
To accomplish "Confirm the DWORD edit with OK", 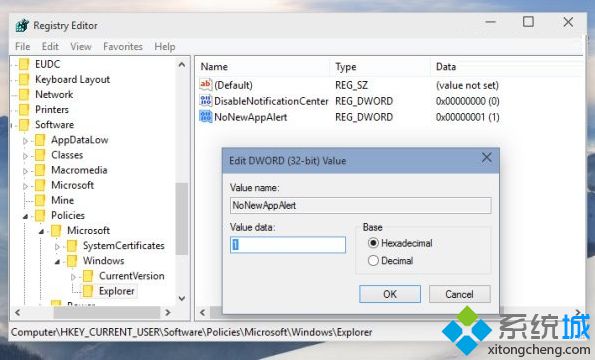I will (x=390, y=294).
